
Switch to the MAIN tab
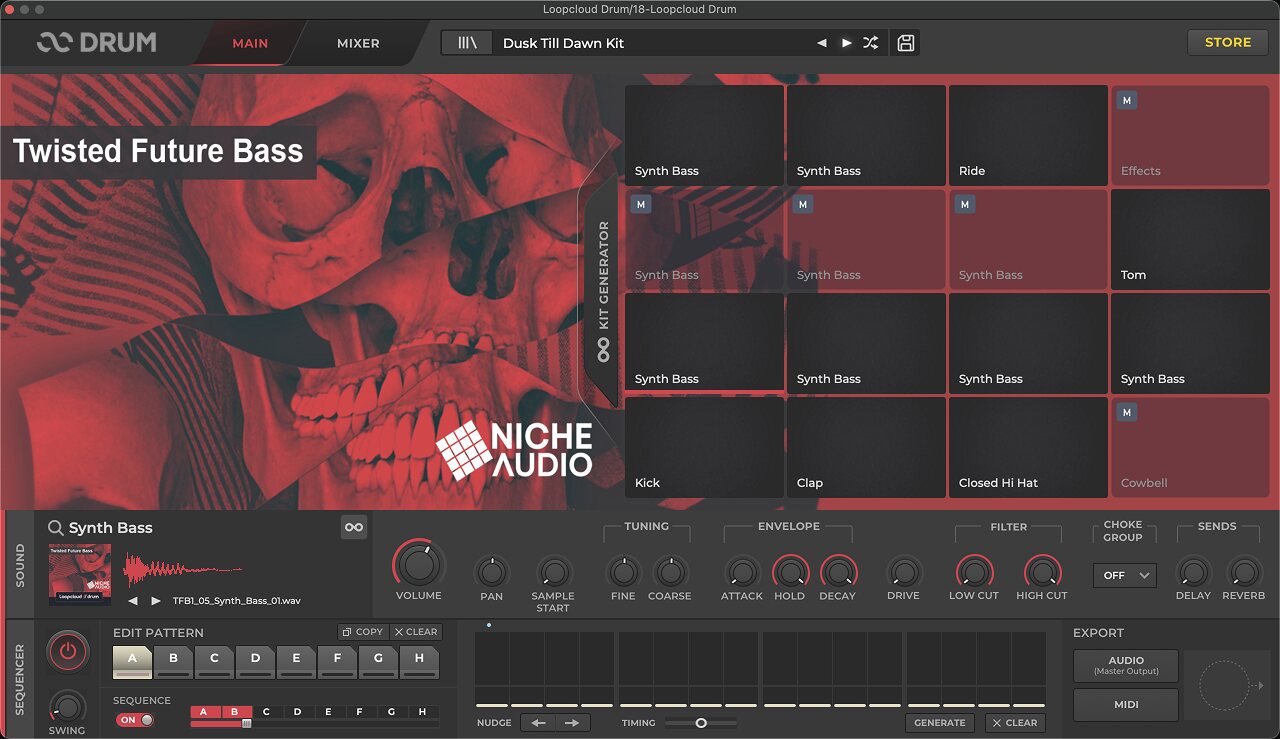[x=250, y=43]
